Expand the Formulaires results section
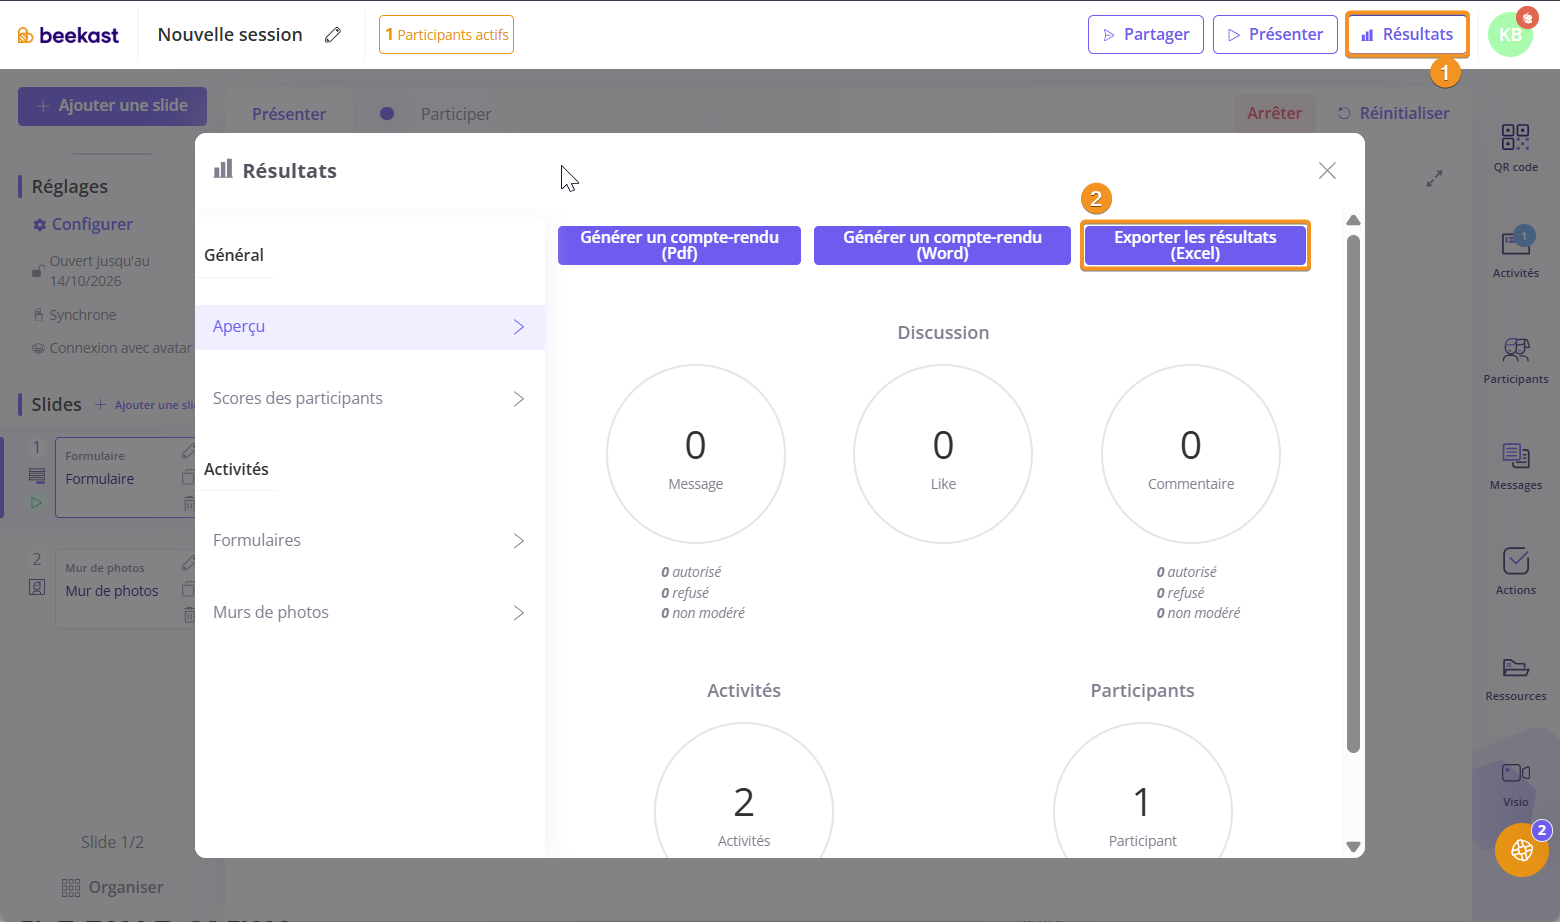The height and width of the screenshot is (922, 1560). point(369,541)
